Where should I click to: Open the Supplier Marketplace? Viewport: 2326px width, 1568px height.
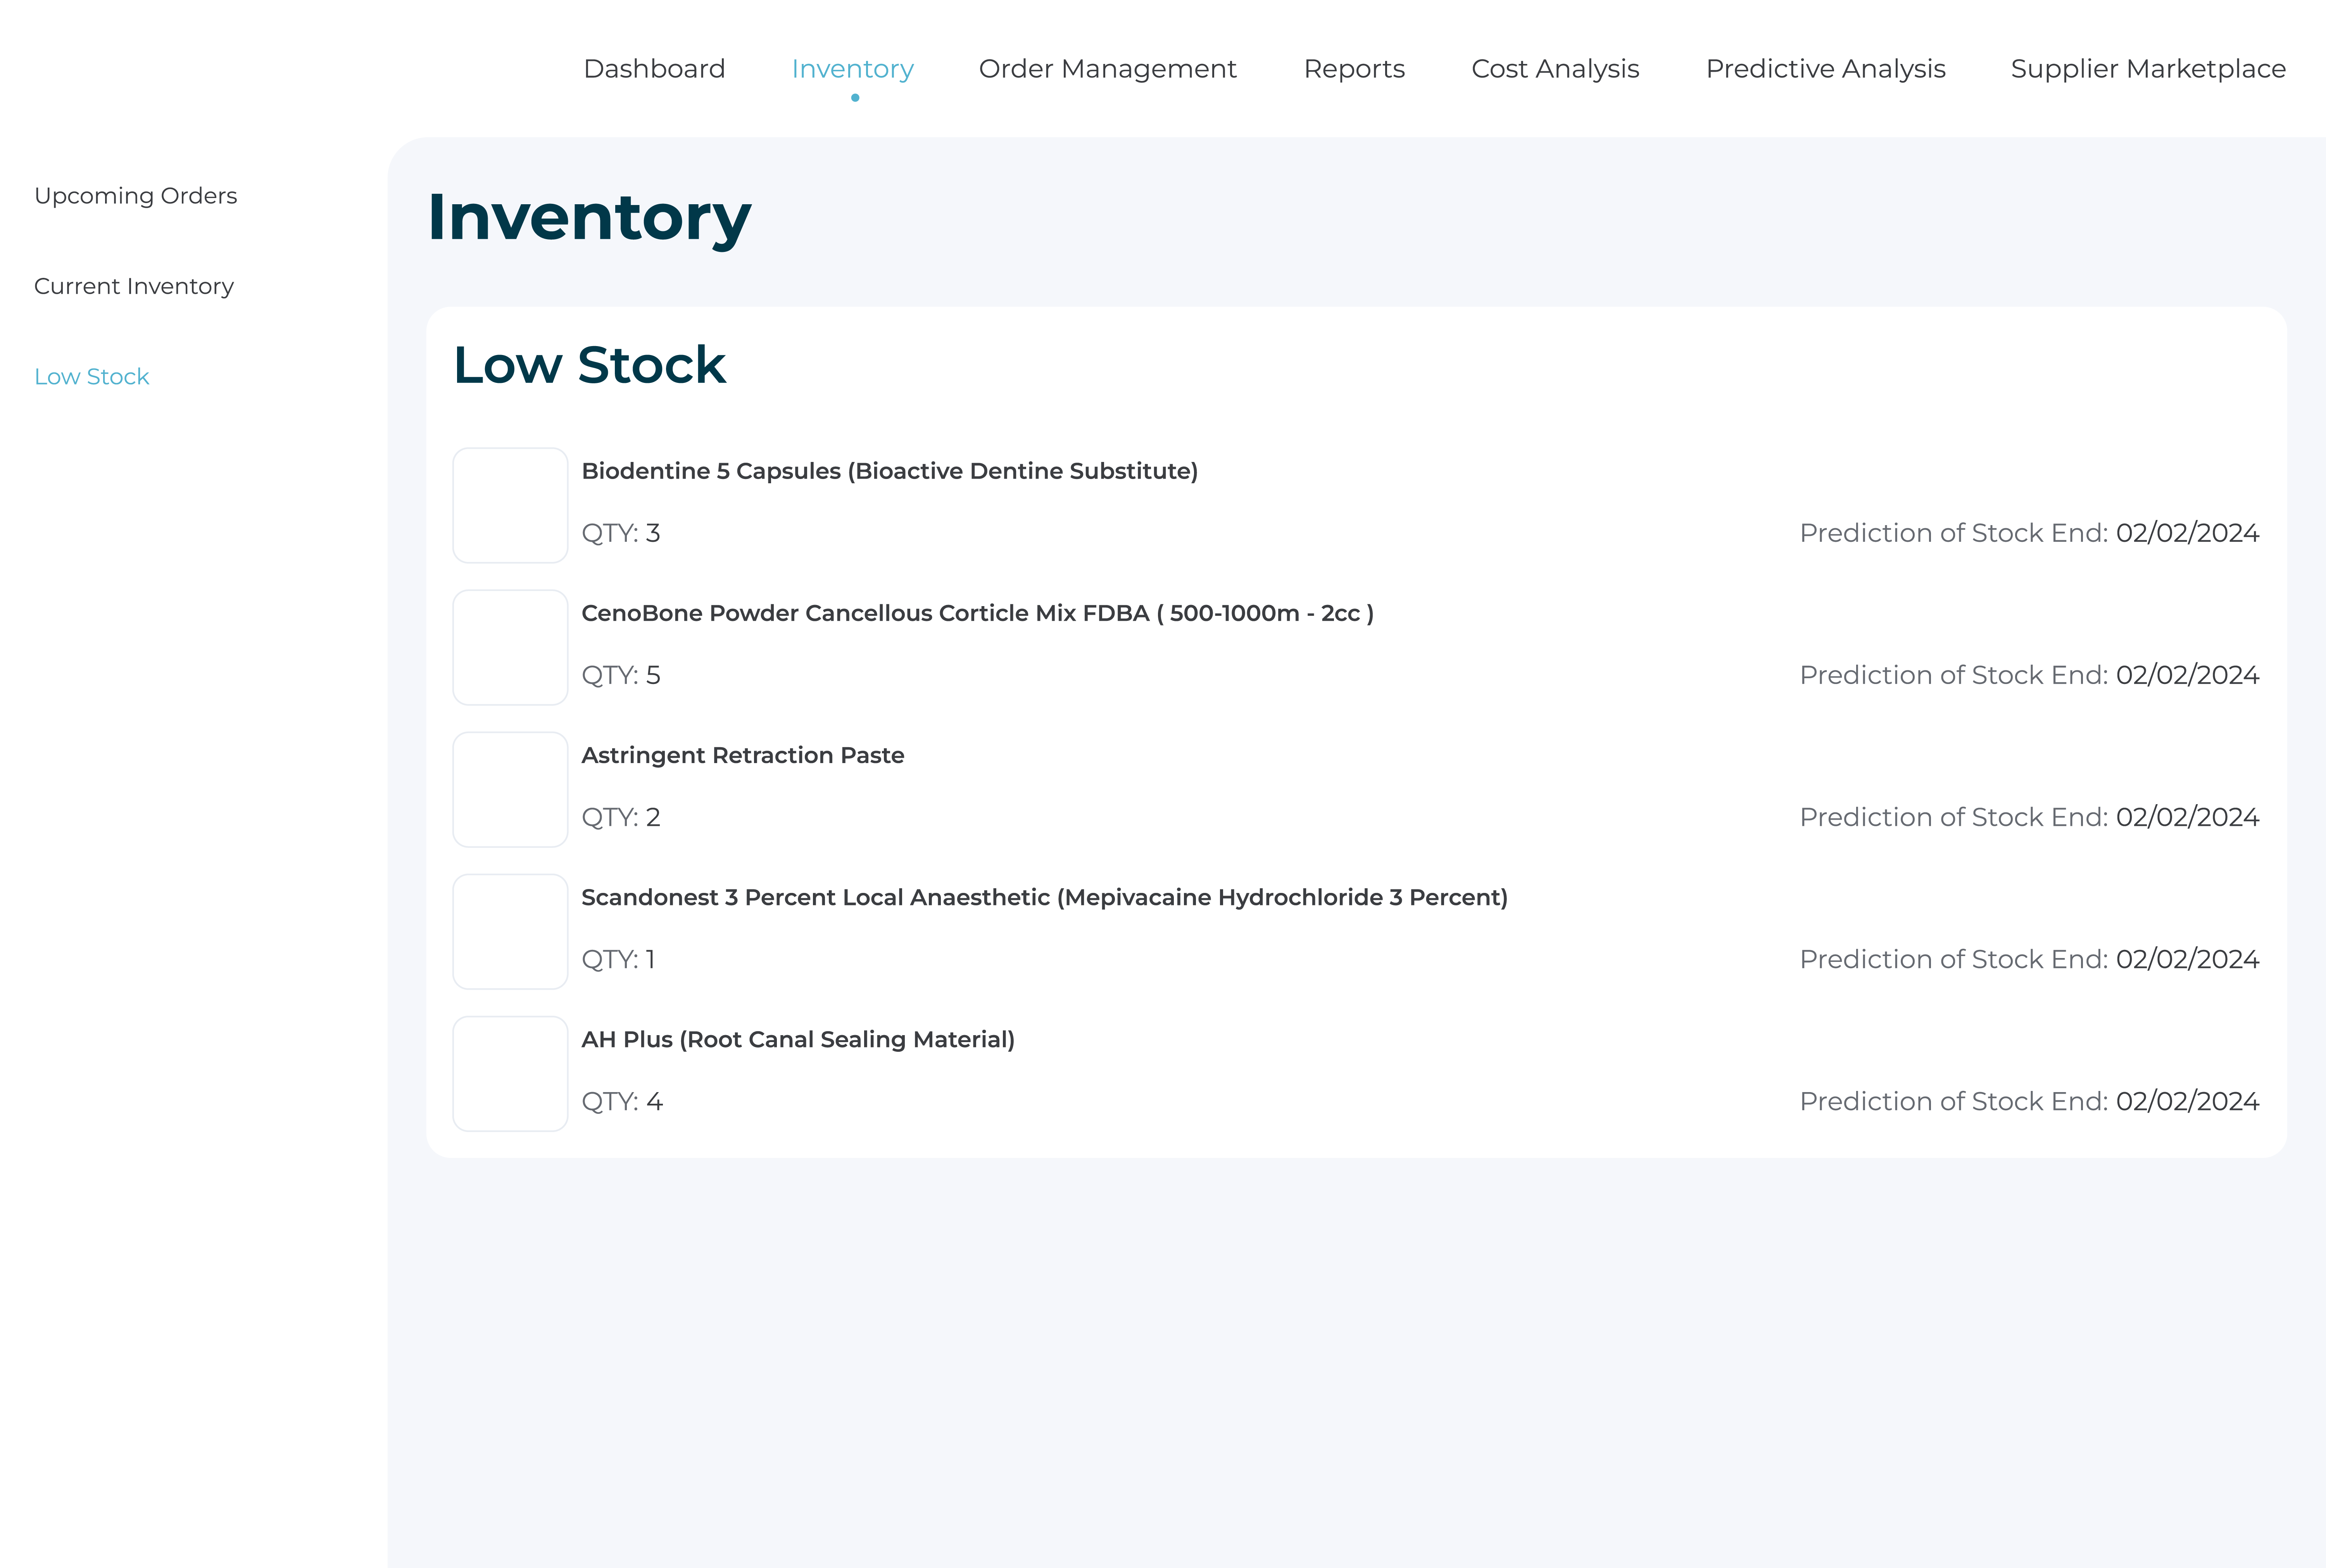2147,68
